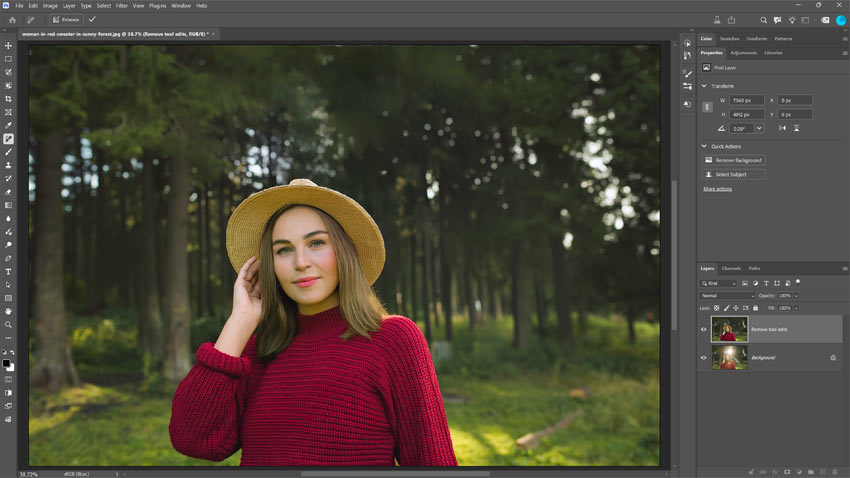Toggle lock image pixels brush icon
This screenshot has width=850, height=478.
point(726,308)
